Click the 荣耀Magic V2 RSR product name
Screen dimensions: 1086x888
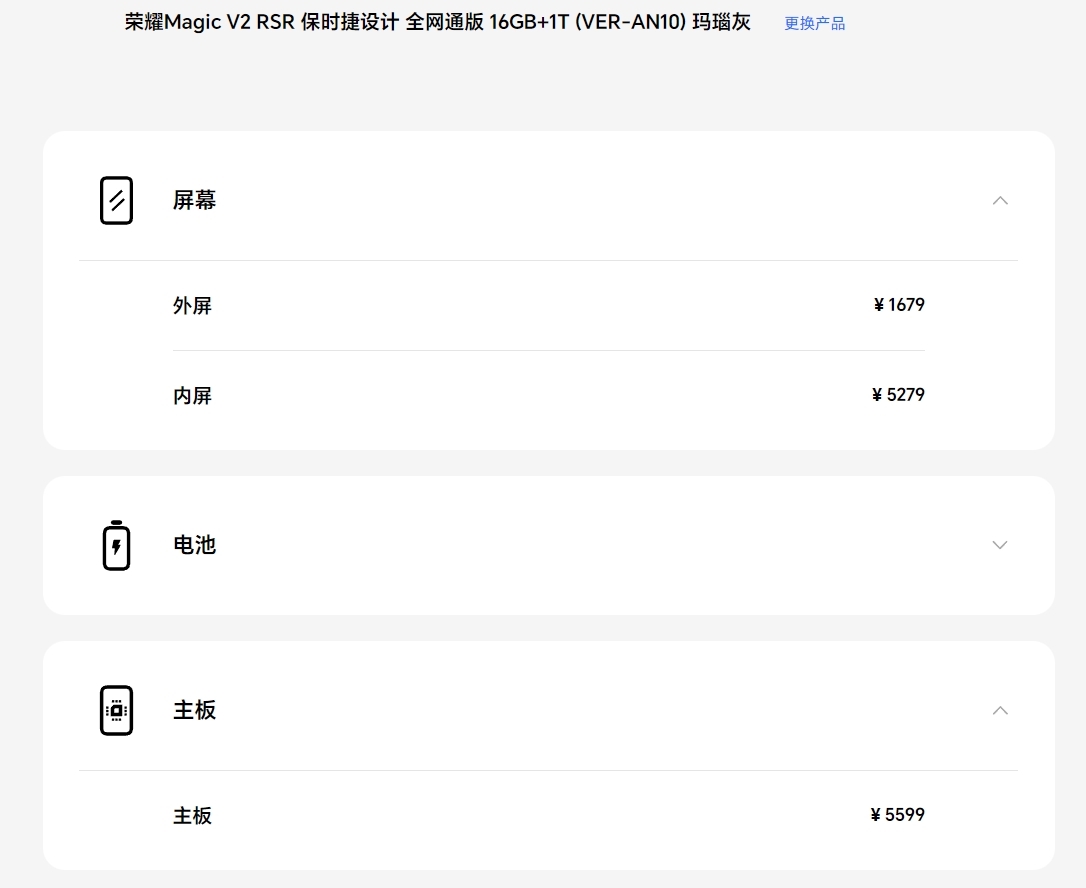210,22
